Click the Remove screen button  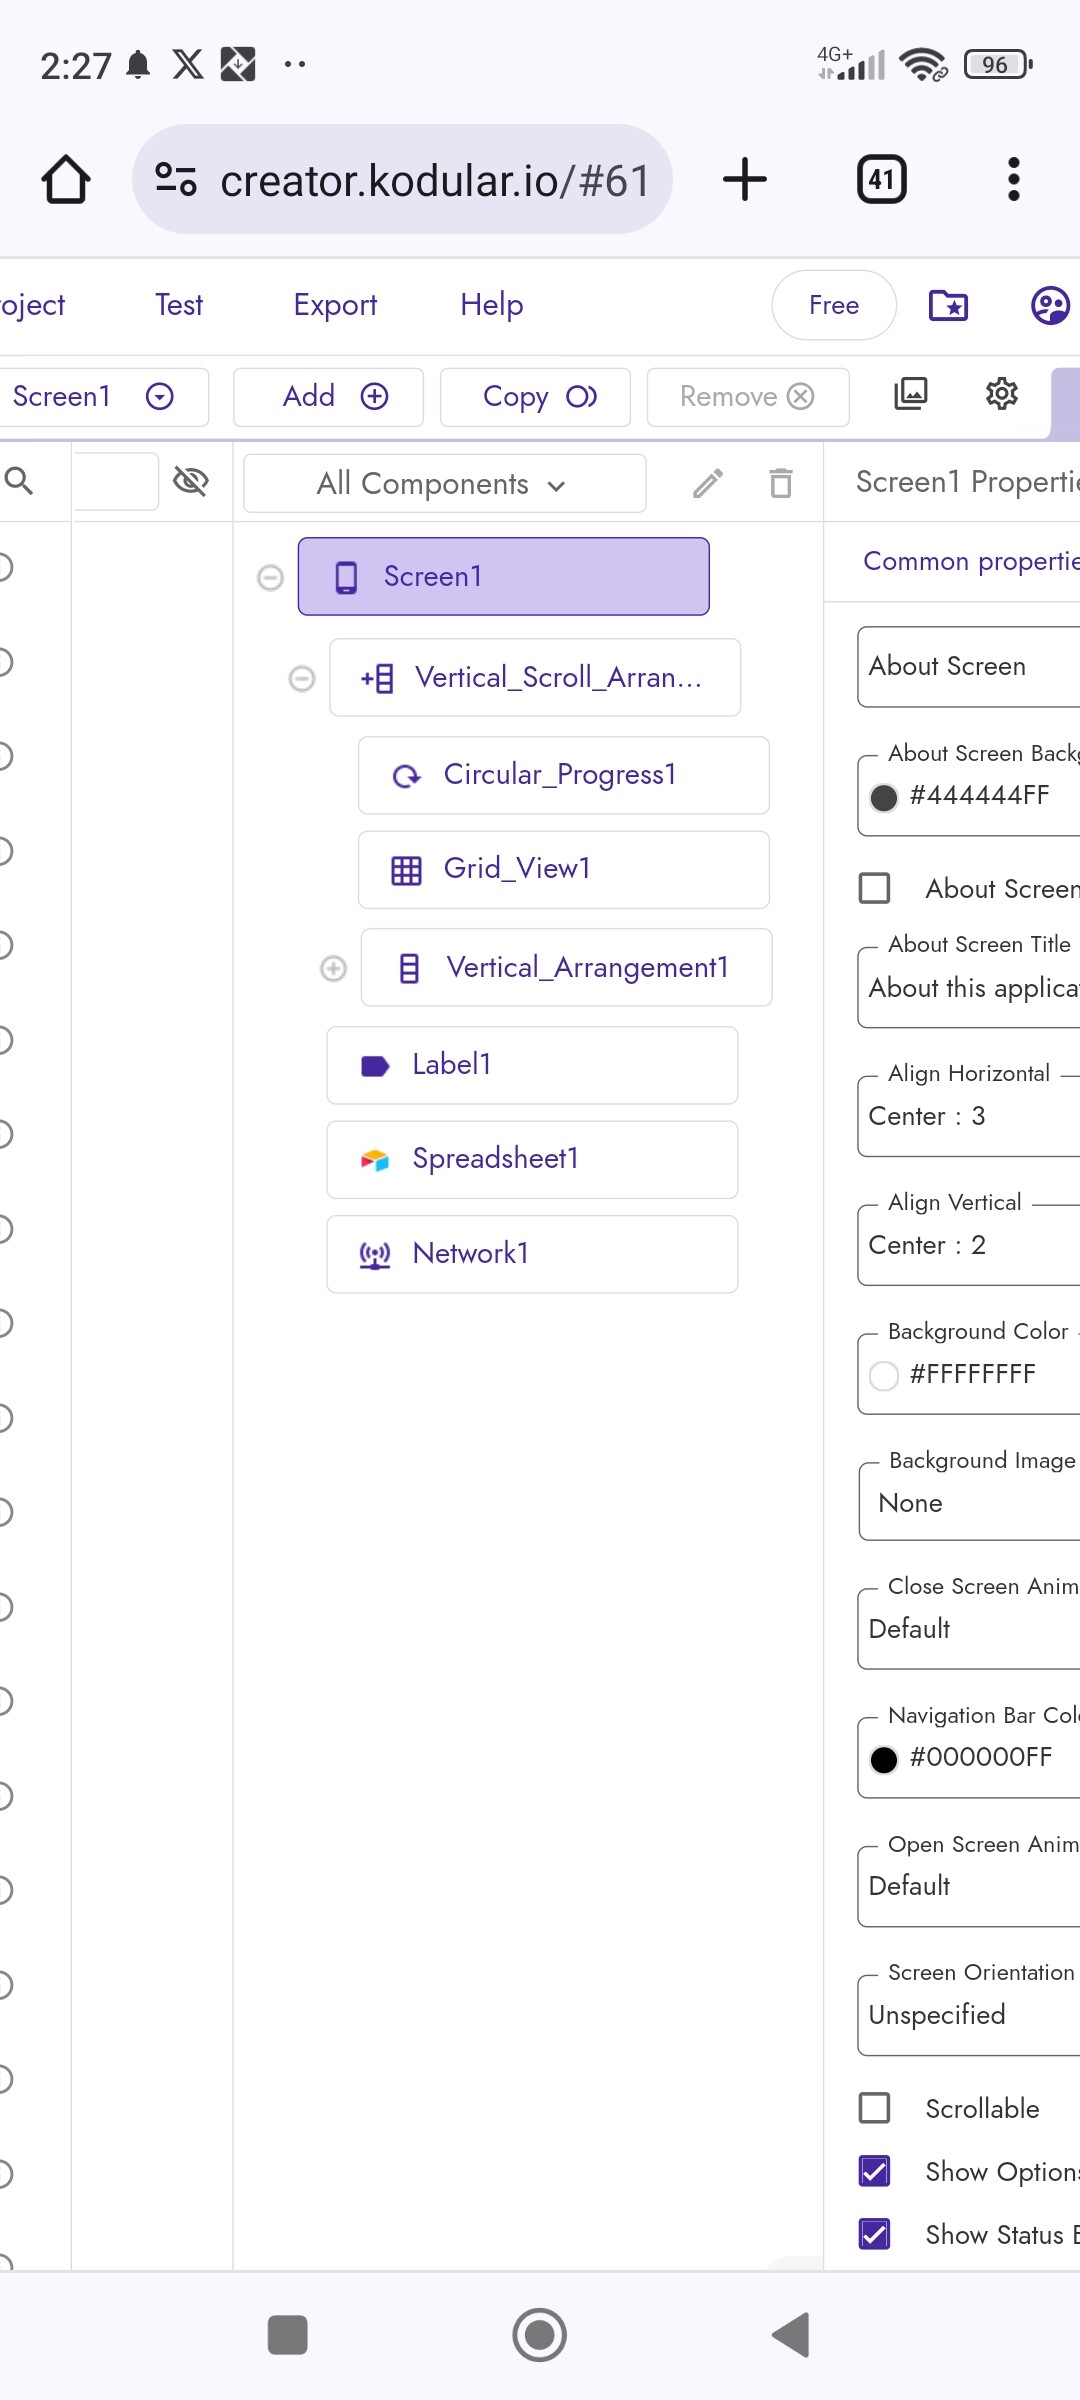[748, 397]
